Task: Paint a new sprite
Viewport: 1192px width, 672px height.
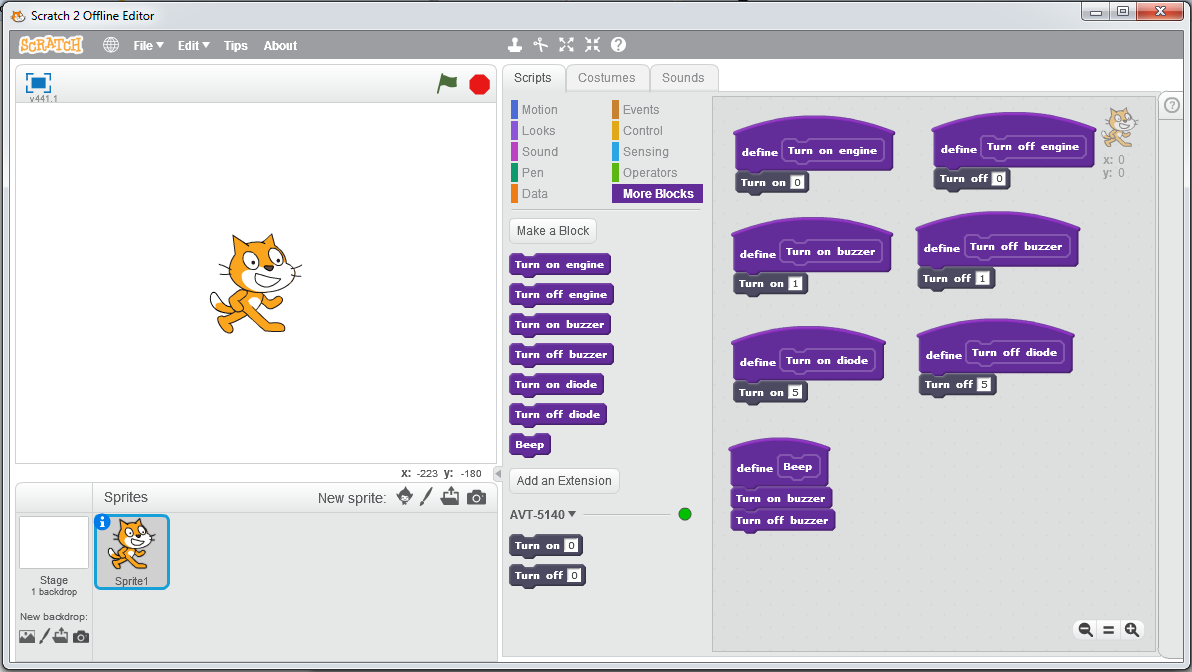Action: 426,496
